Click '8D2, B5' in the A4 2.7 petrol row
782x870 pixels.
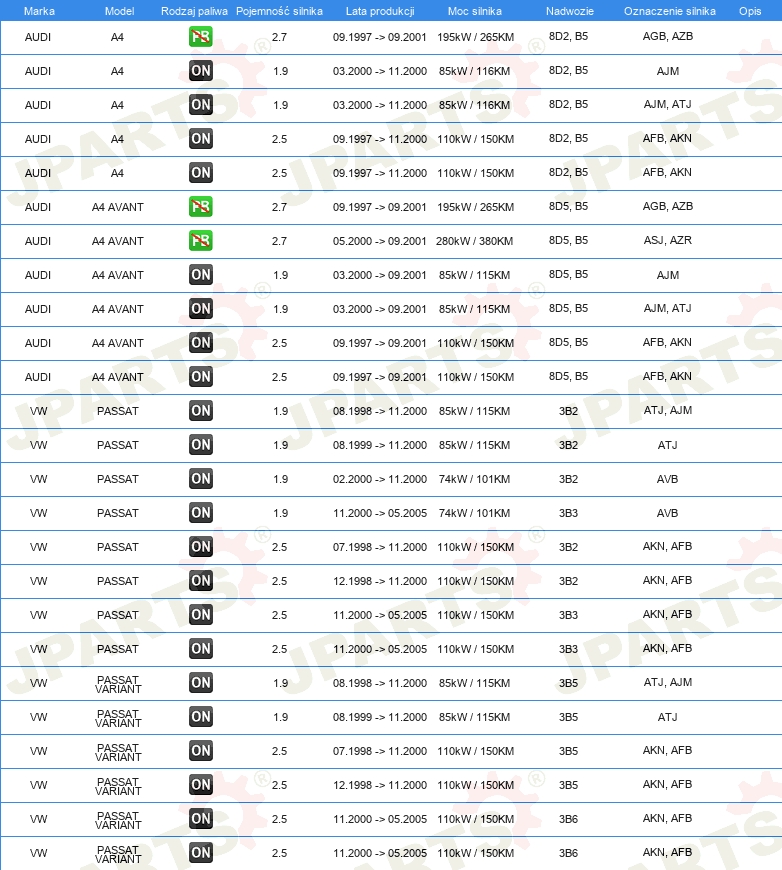pos(568,36)
